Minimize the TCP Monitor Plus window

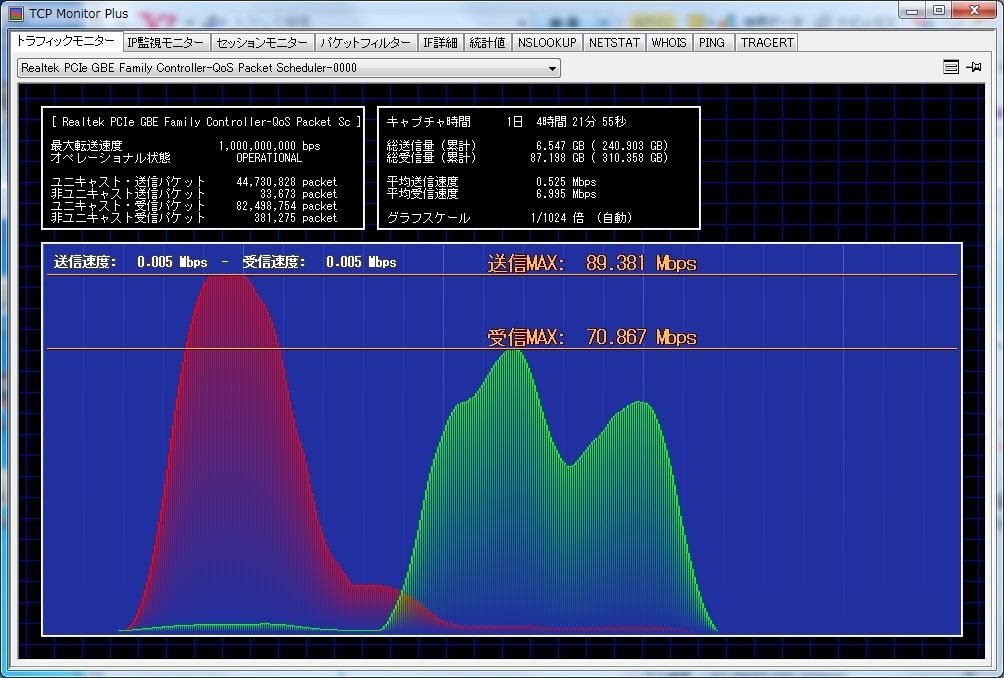pyautogui.click(x=912, y=10)
